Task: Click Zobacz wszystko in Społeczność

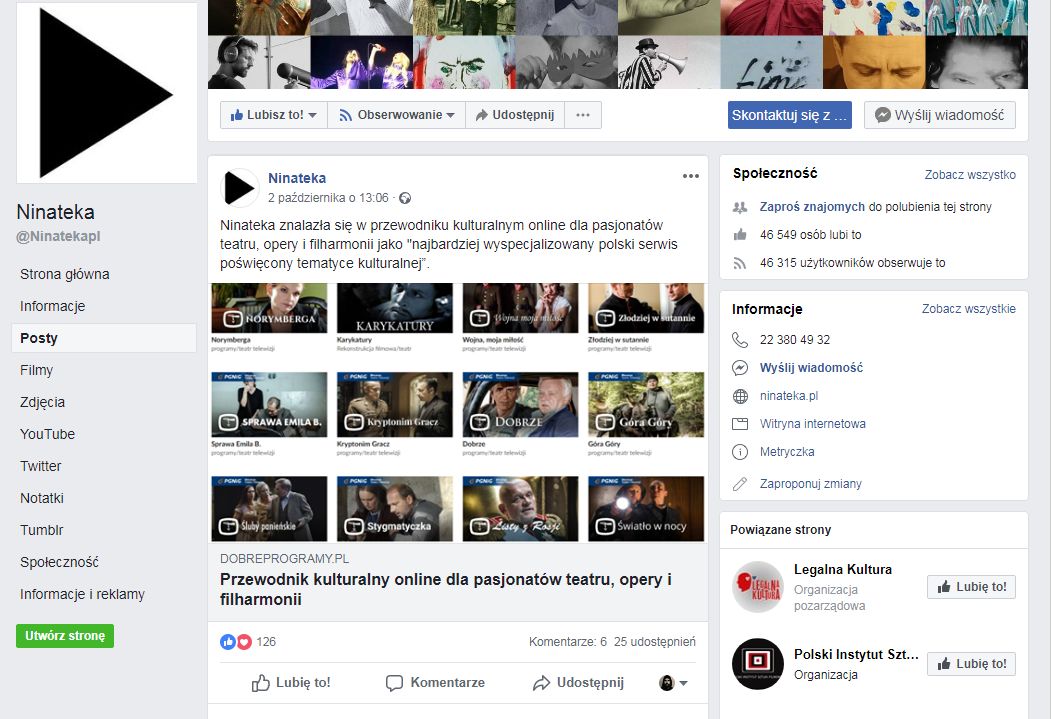Action: [970, 175]
